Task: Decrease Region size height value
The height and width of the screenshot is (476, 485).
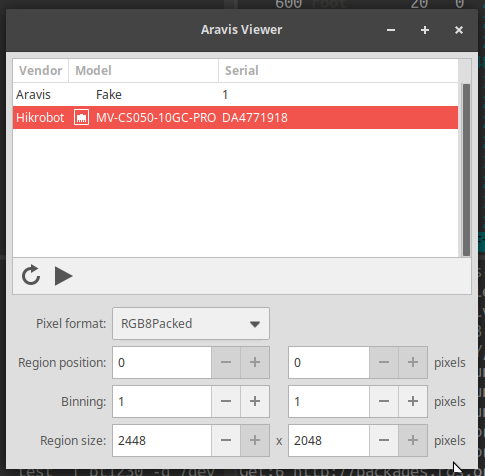Action: [x=384, y=441]
